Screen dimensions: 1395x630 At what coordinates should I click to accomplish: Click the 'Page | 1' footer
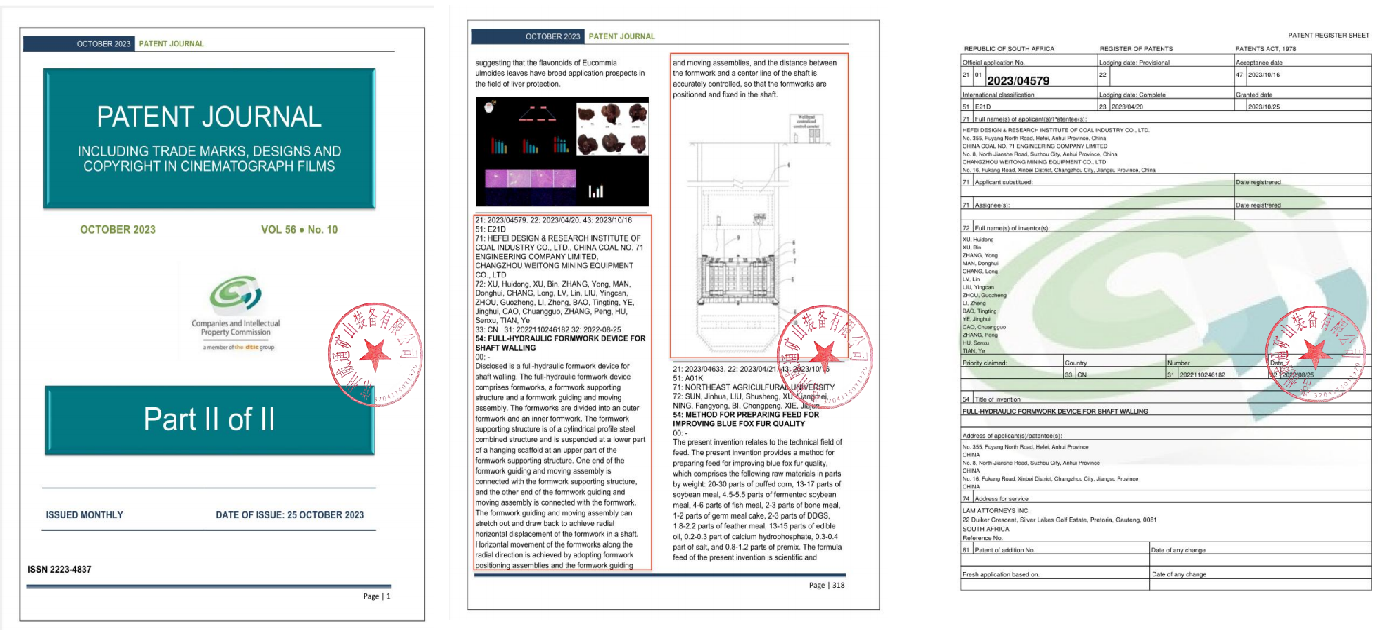click(377, 596)
